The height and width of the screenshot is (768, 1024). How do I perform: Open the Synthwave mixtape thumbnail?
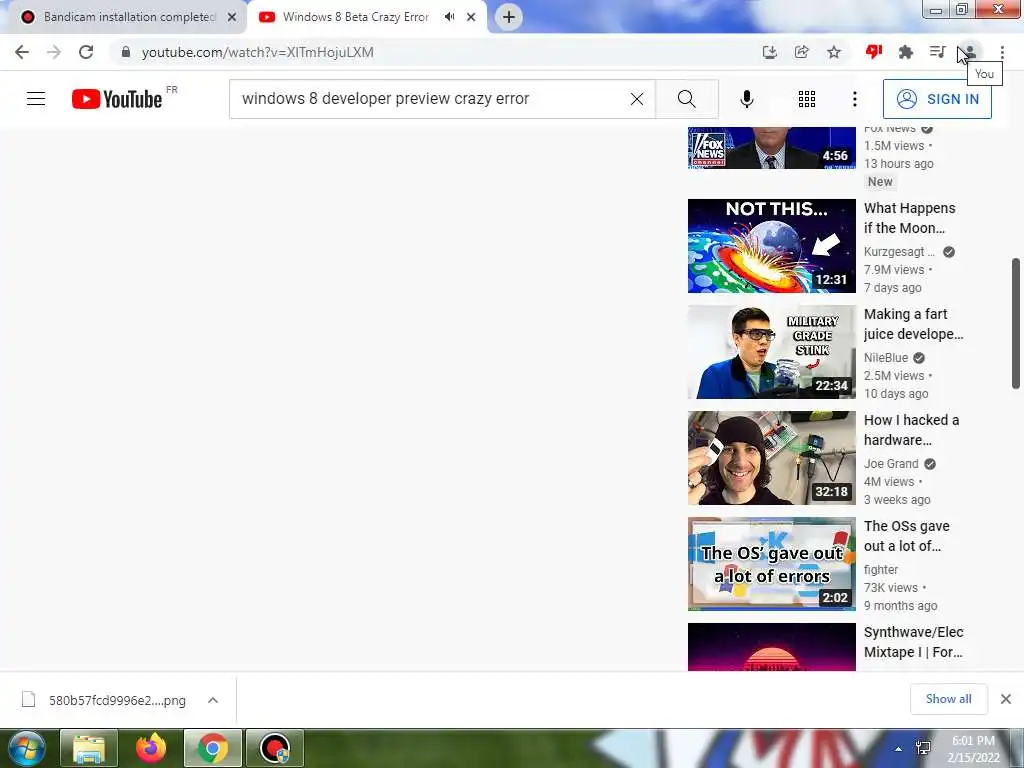[x=772, y=647]
